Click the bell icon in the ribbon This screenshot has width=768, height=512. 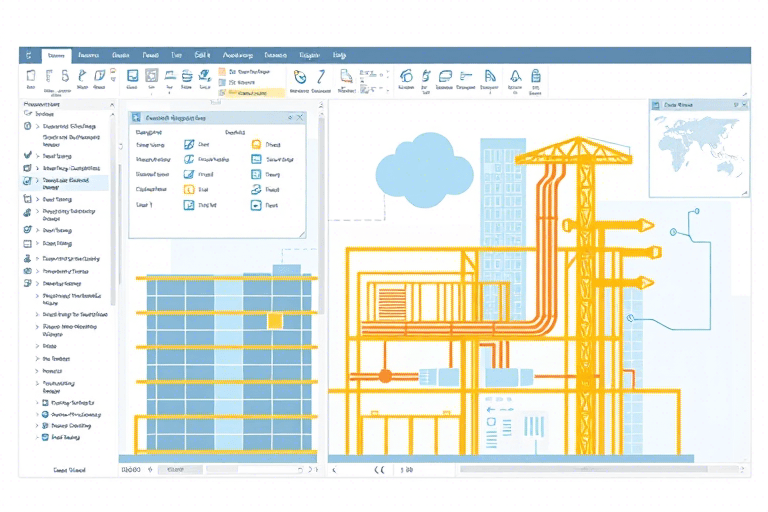point(515,76)
